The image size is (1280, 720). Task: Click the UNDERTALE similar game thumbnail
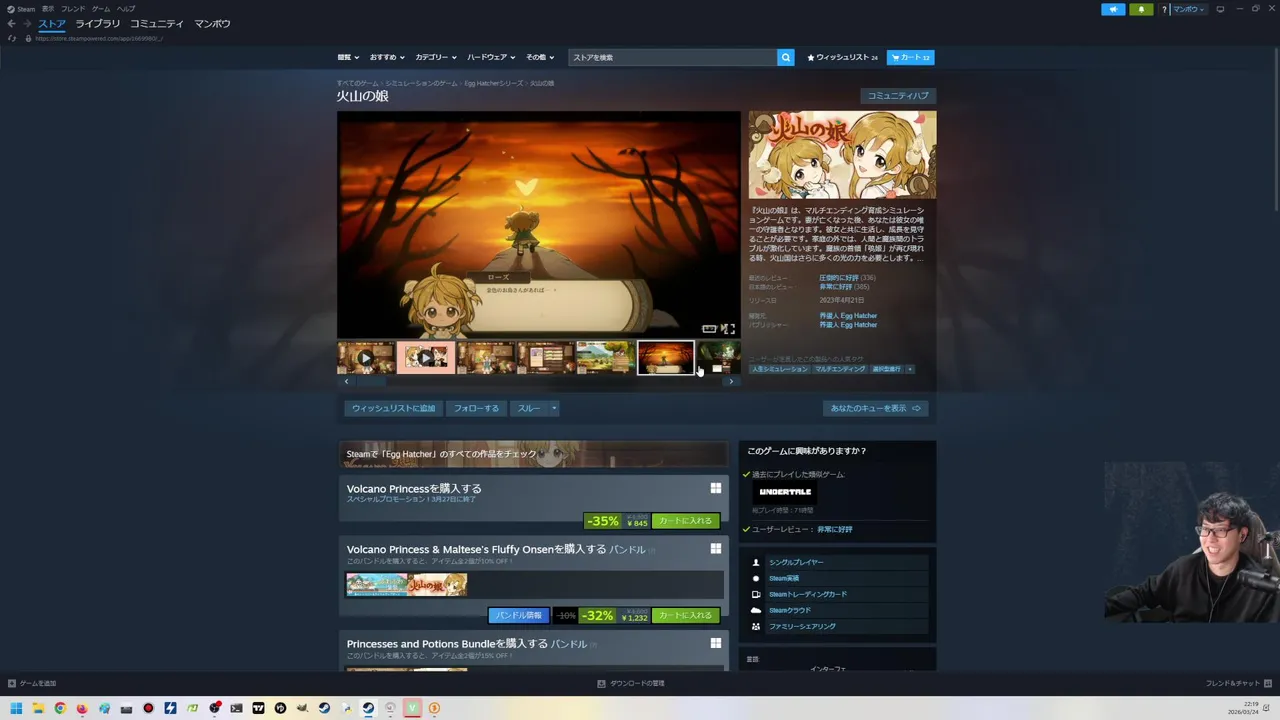click(785, 492)
